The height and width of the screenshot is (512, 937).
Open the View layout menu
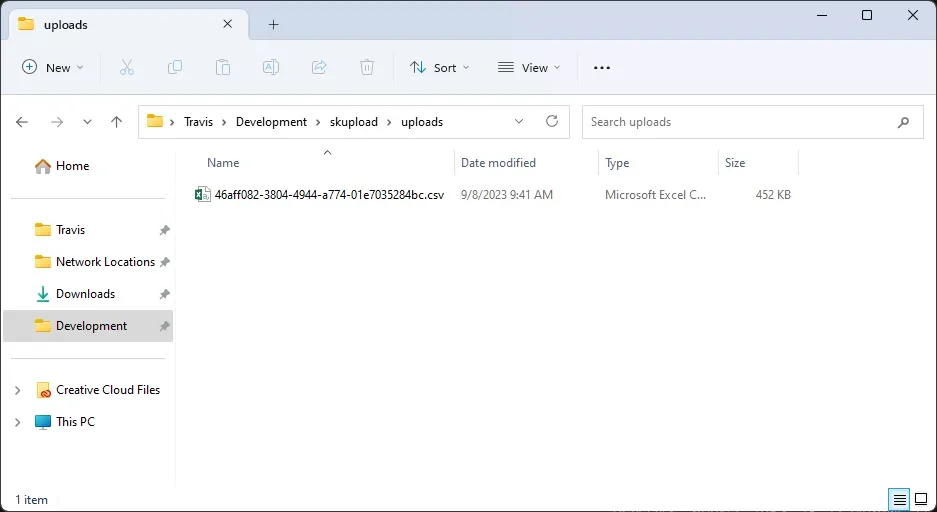(x=529, y=67)
